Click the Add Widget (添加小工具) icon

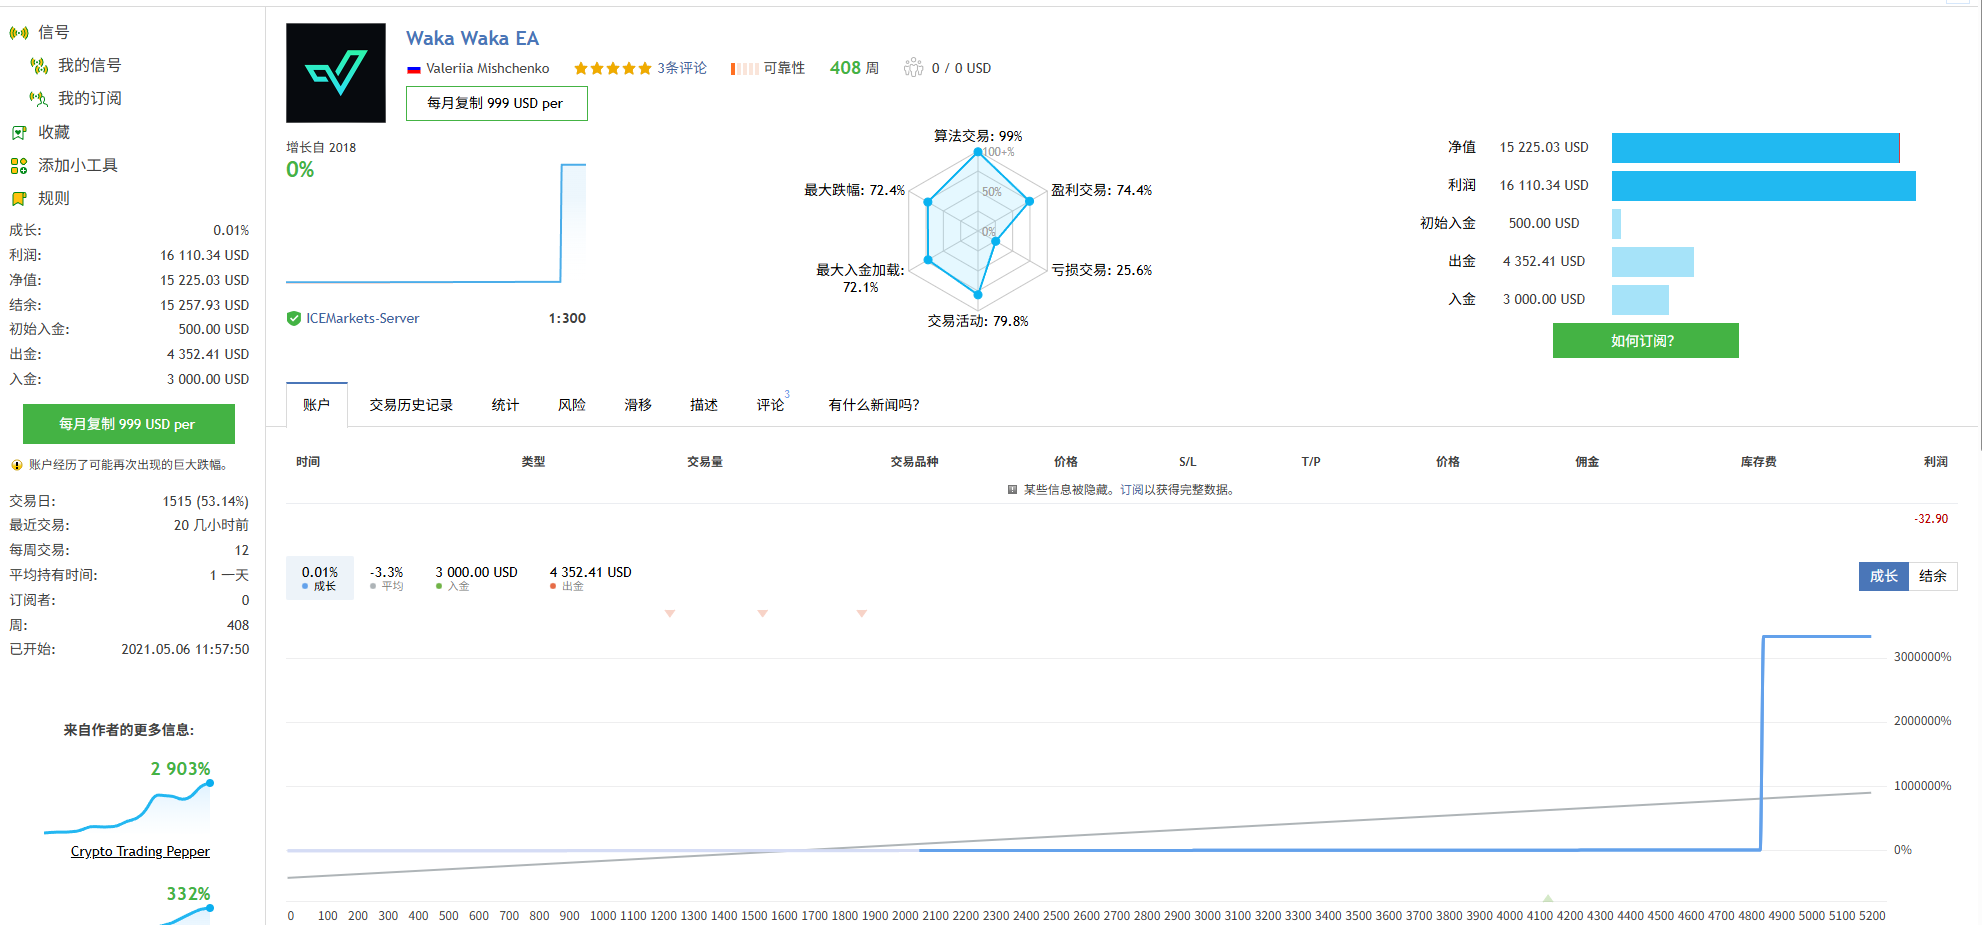point(18,166)
